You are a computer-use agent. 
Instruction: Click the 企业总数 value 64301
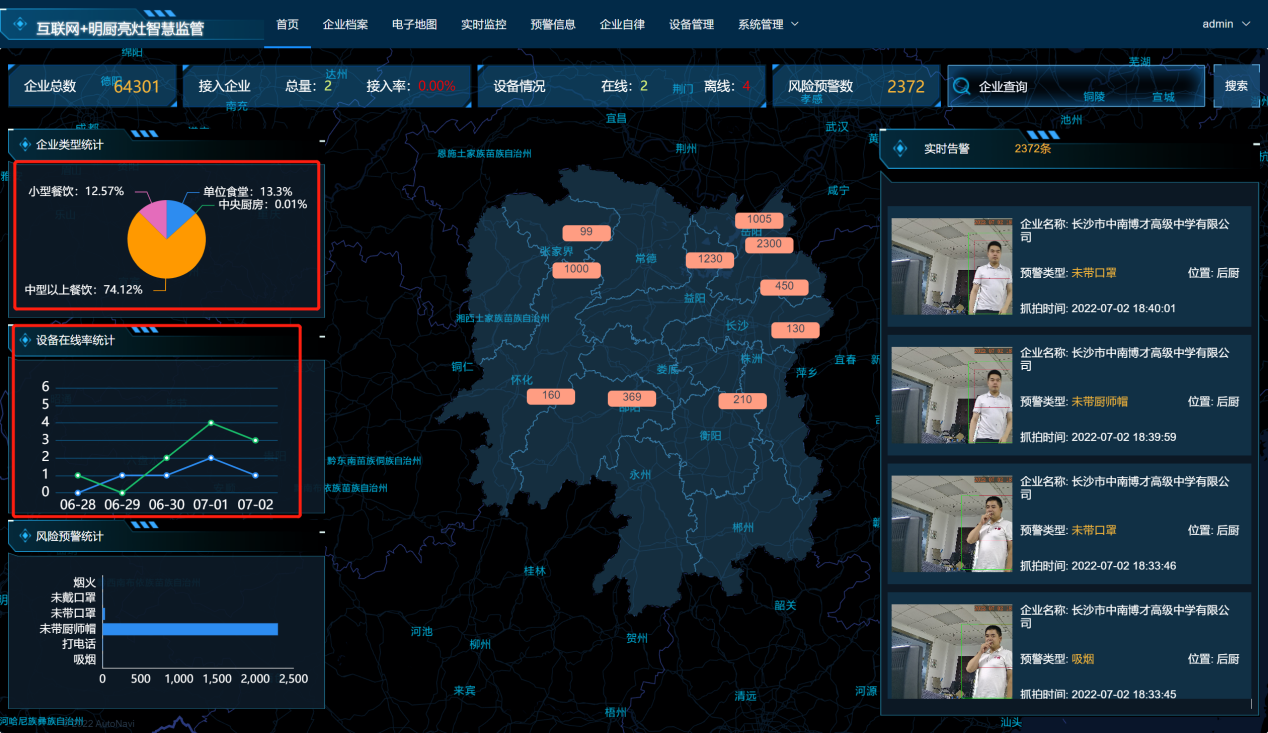tap(137, 86)
